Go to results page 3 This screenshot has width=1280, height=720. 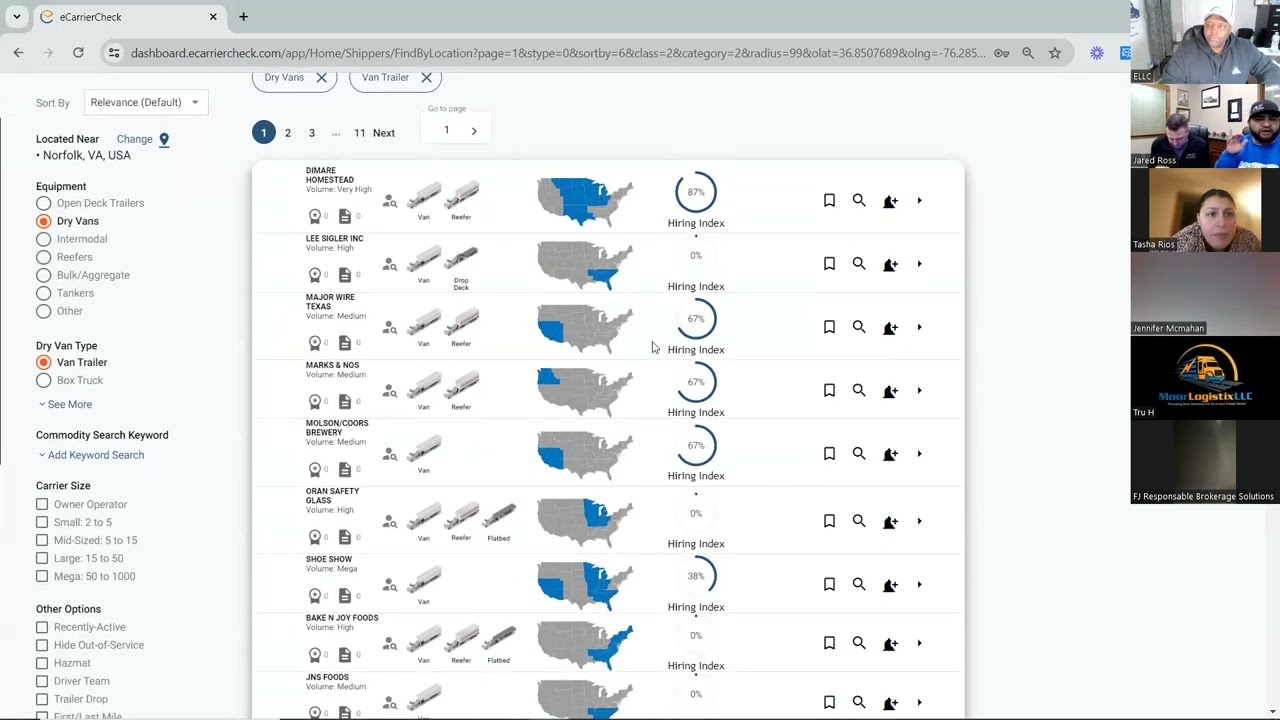pos(312,133)
